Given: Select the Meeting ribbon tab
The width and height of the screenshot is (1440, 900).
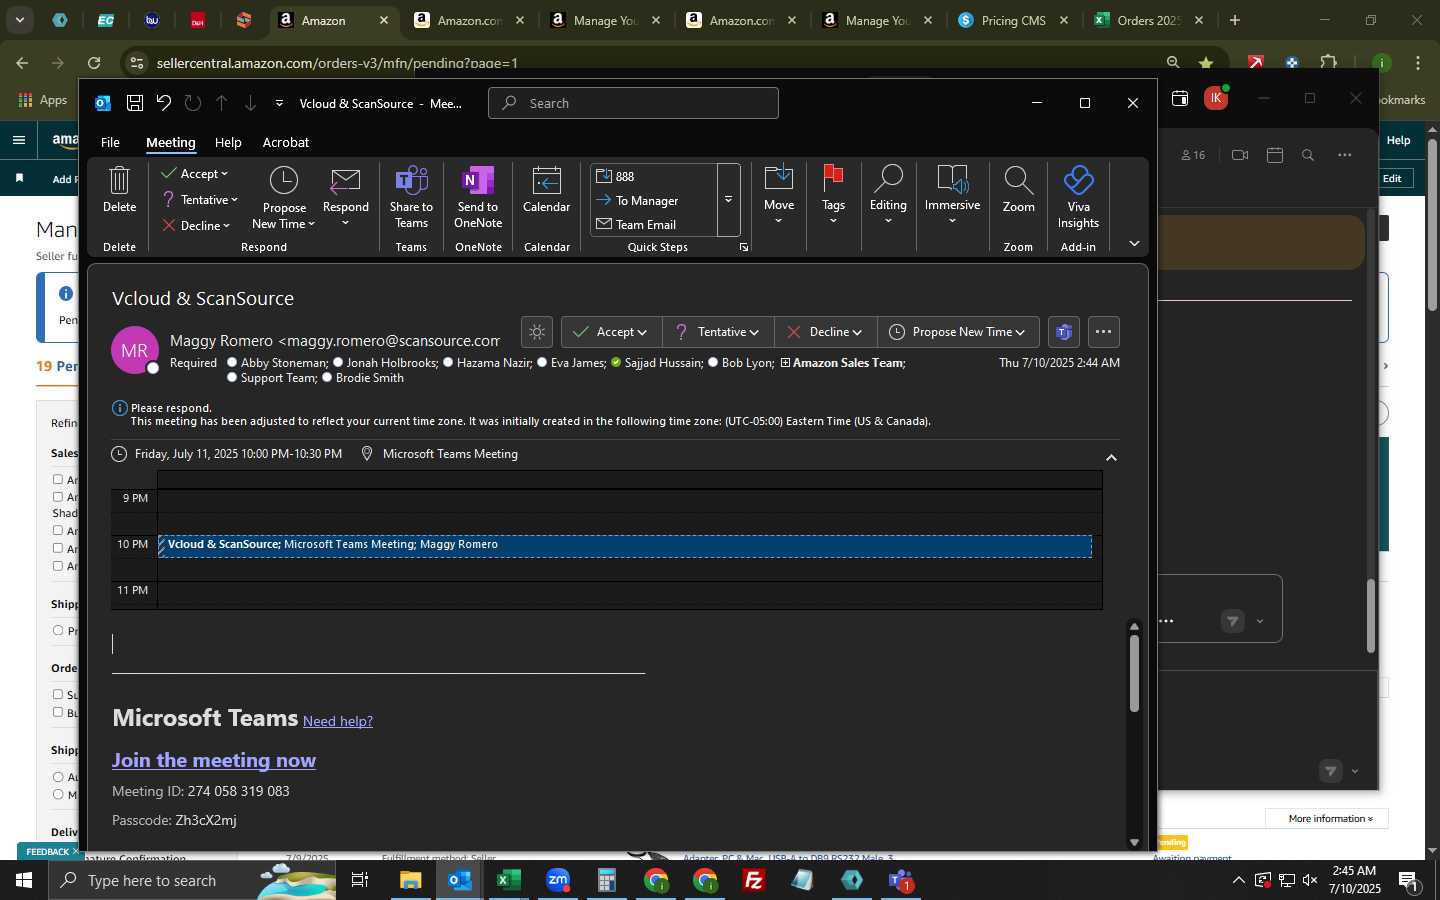Looking at the screenshot, I should click(171, 142).
